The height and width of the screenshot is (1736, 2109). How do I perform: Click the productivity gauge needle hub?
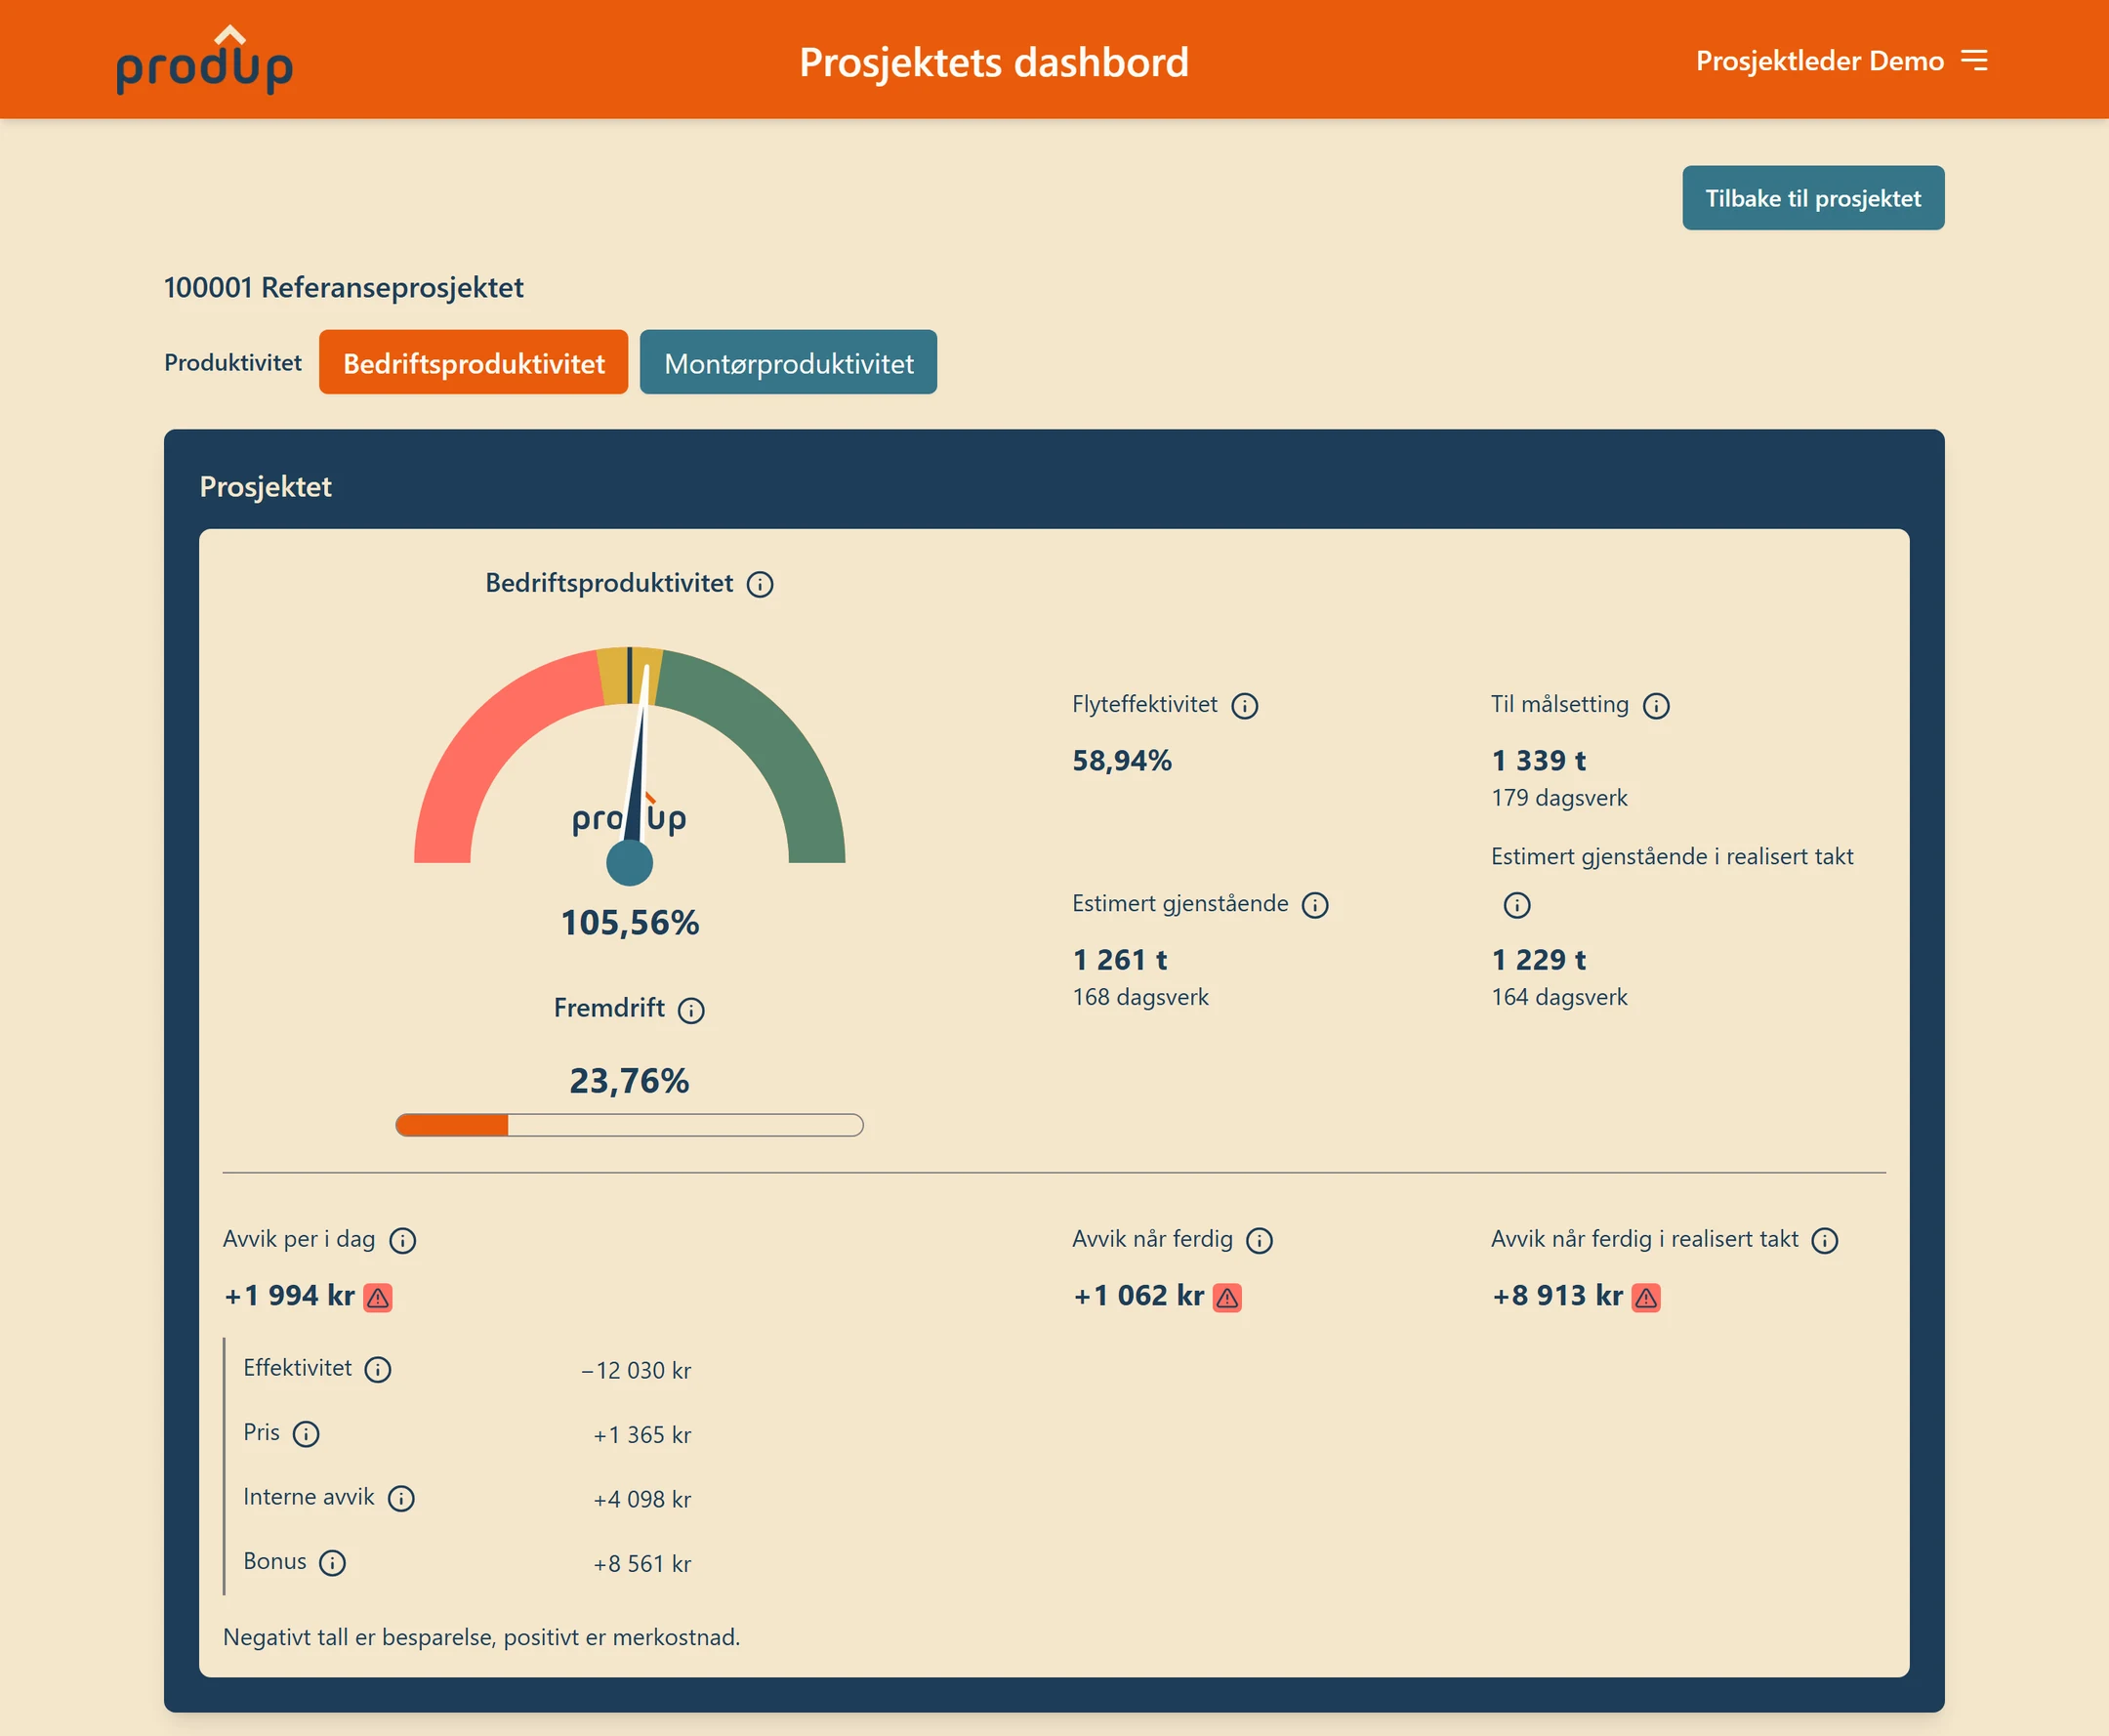click(630, 862)
